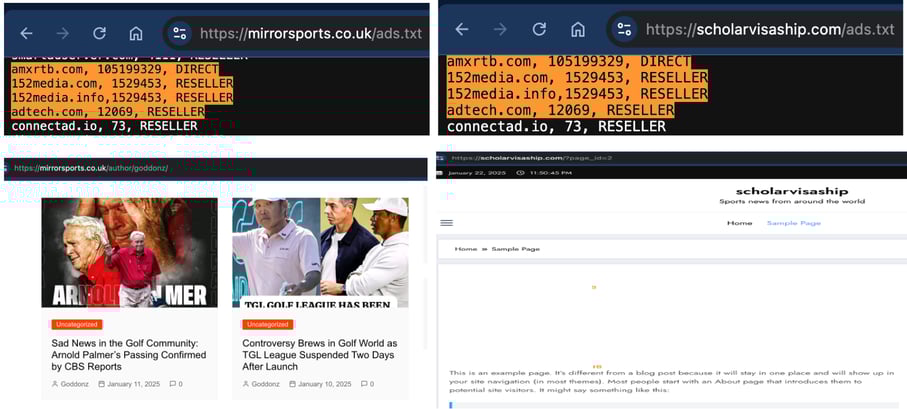This screenshot has width=907, height=409.
Task: Click back arrow in mirrorsports browser window
Action: tap(27, 32)
